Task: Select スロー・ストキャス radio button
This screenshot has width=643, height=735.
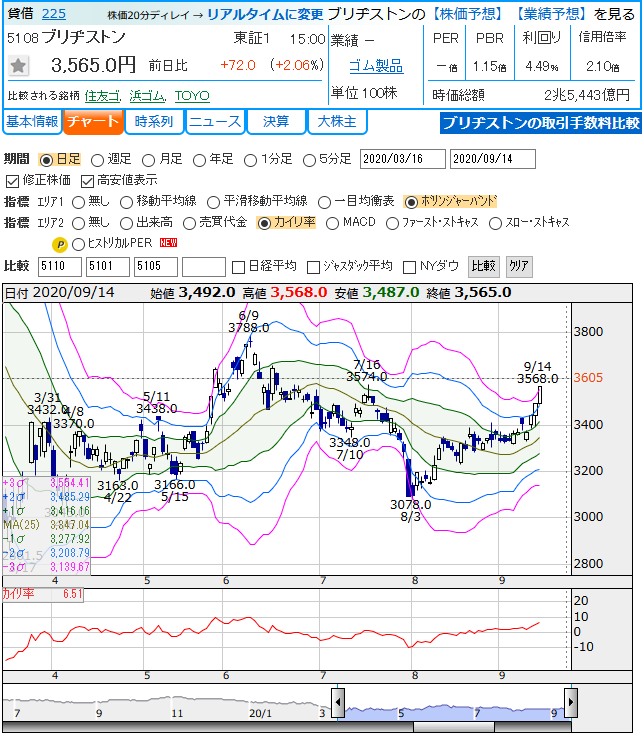Action: point(495,224)
